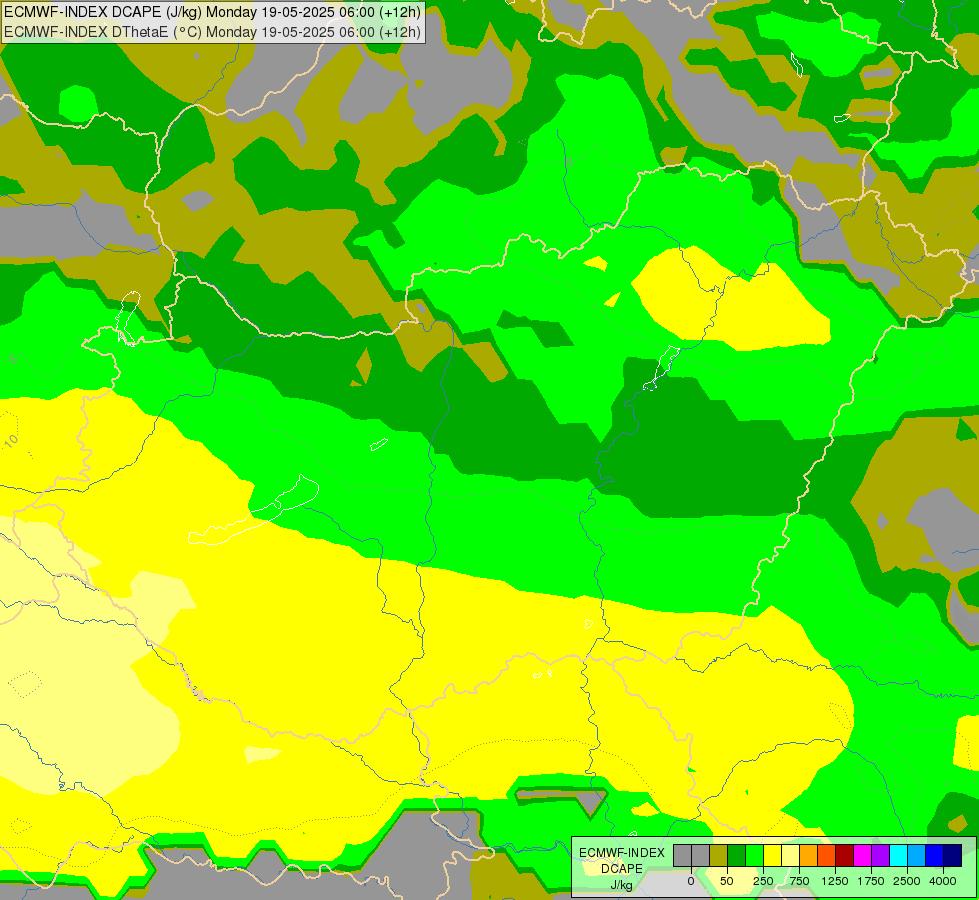
Task: Click the legend value 4000
Action: [943, 881]
